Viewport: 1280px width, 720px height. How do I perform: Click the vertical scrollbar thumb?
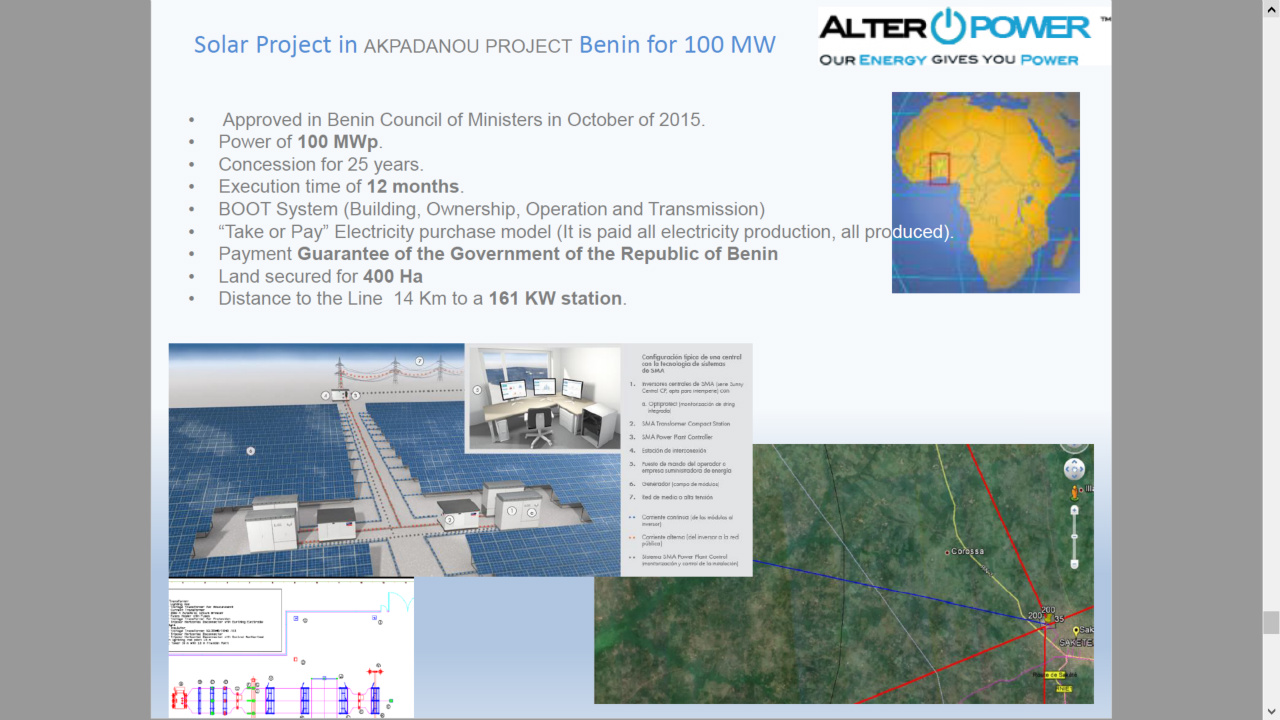pyautogui.click(x=1271, y=622)
